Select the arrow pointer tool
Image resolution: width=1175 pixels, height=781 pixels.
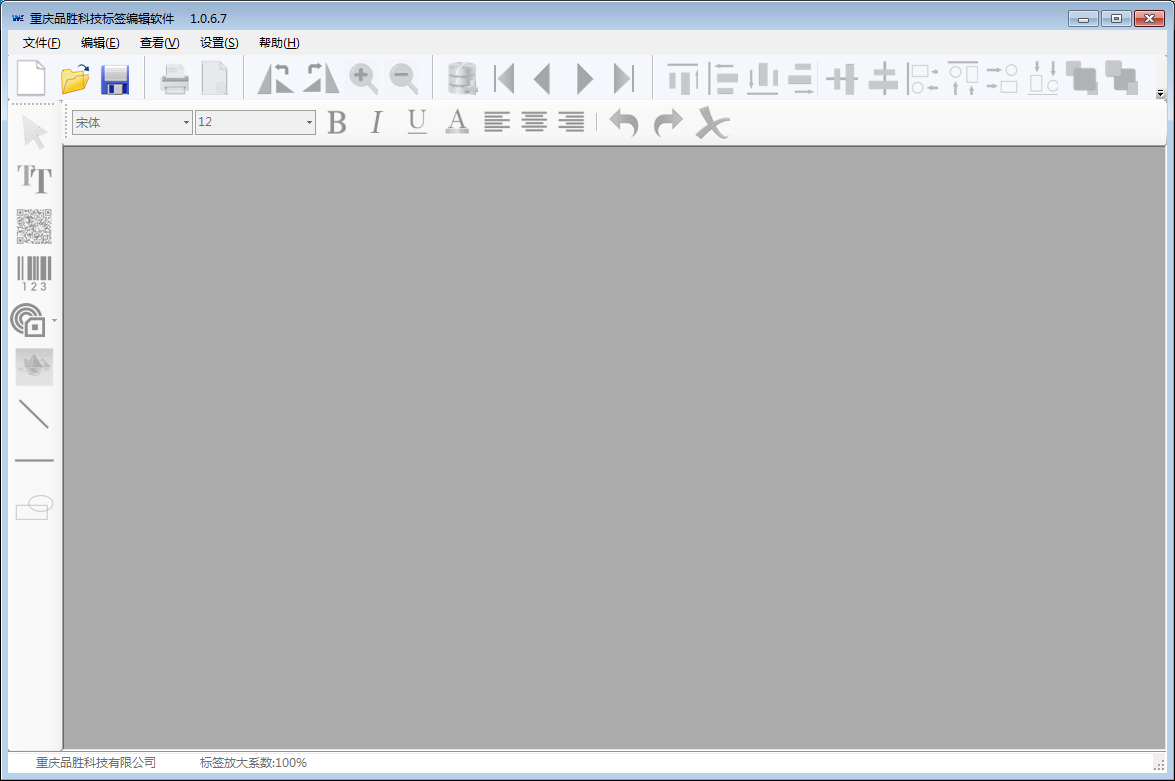click(x=34, y=133)
